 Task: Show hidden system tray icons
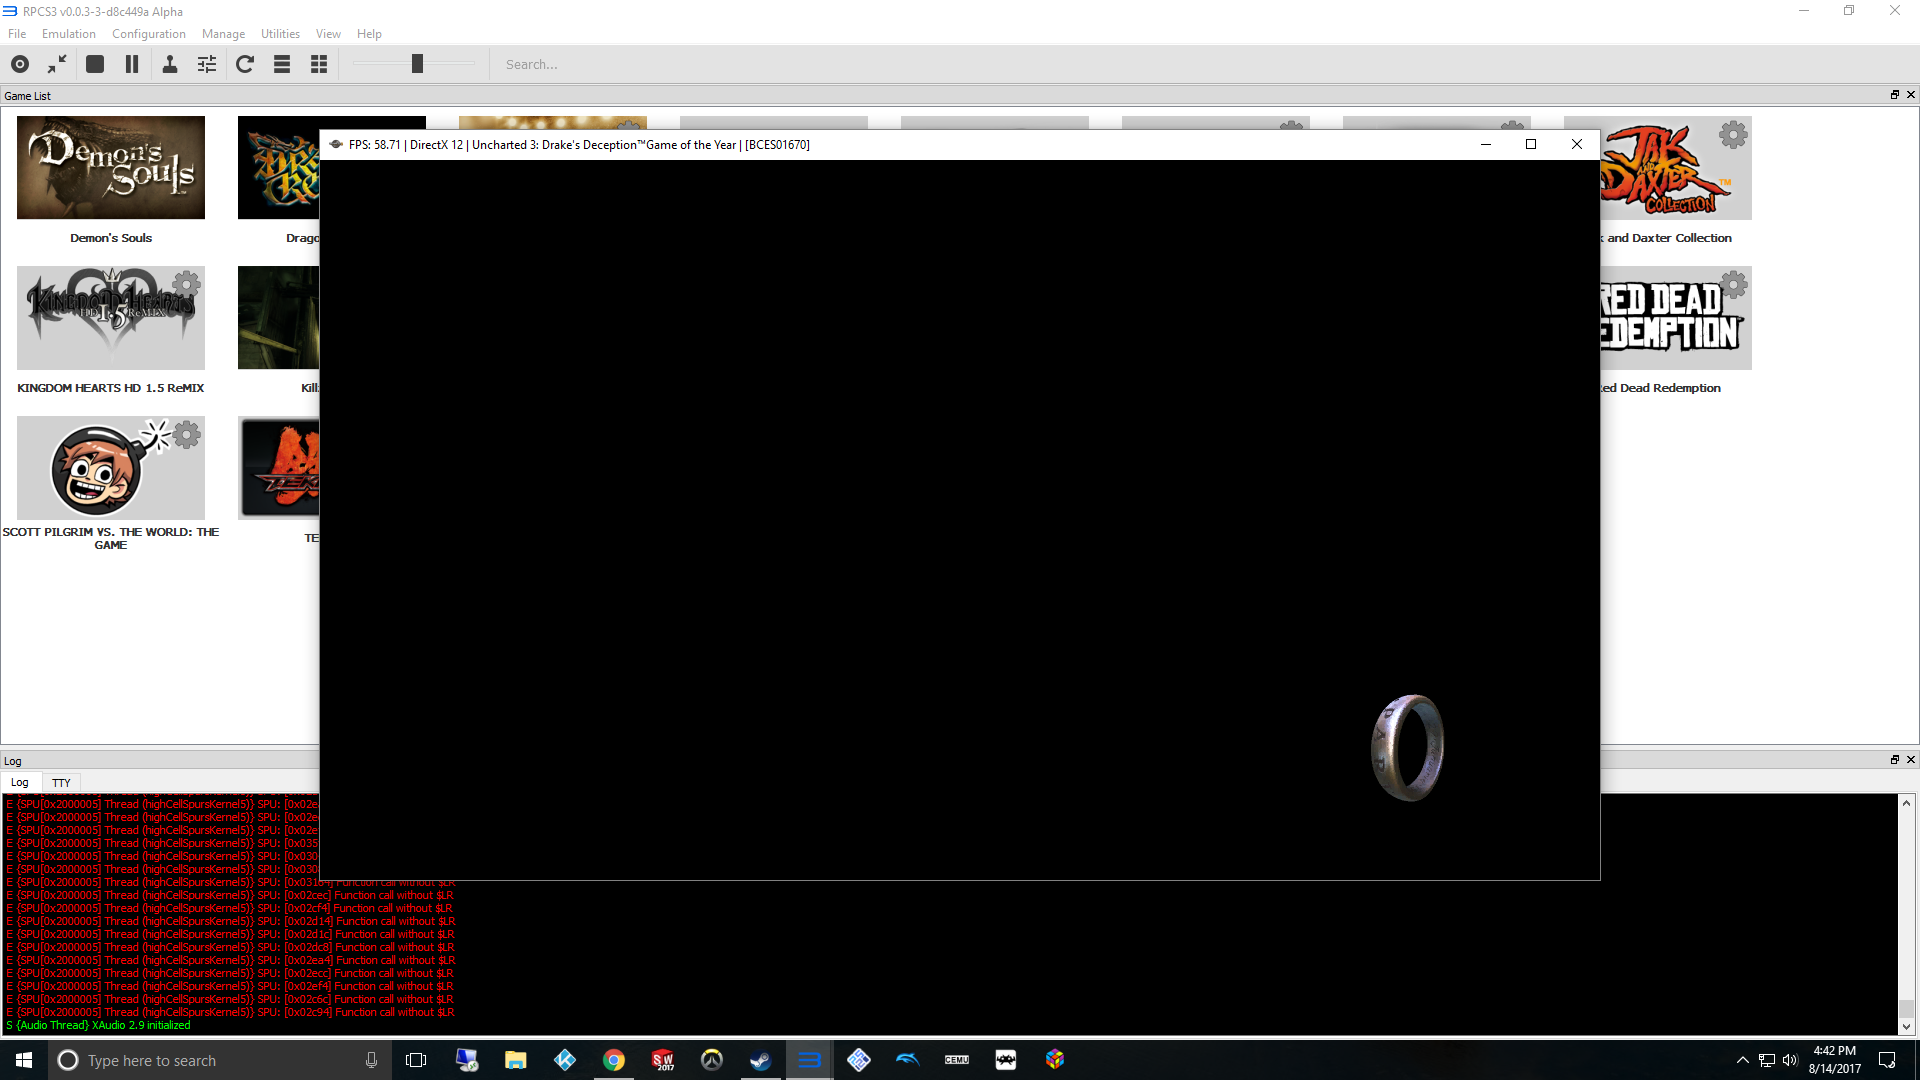click(x=1742, y=1060)
